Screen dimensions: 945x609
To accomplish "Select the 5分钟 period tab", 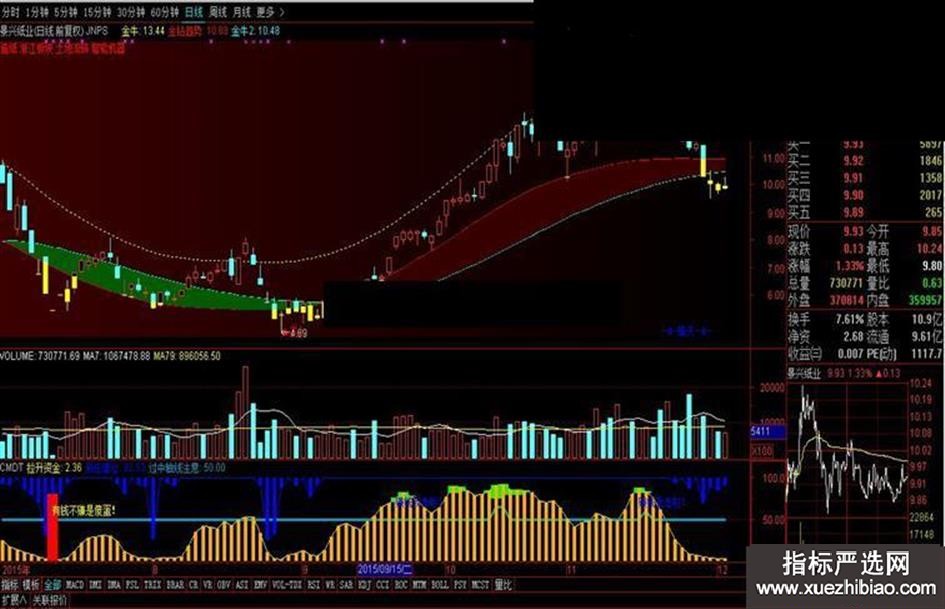I will [65, 12].
